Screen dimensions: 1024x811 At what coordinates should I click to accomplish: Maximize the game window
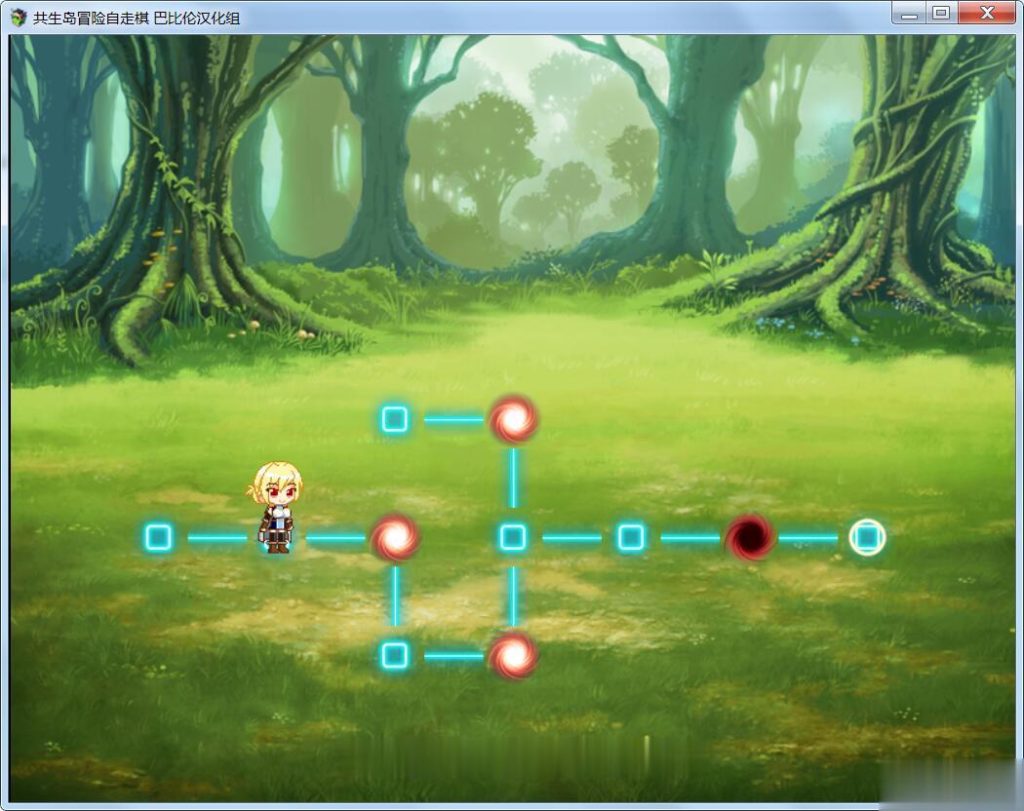pos(940,14)
